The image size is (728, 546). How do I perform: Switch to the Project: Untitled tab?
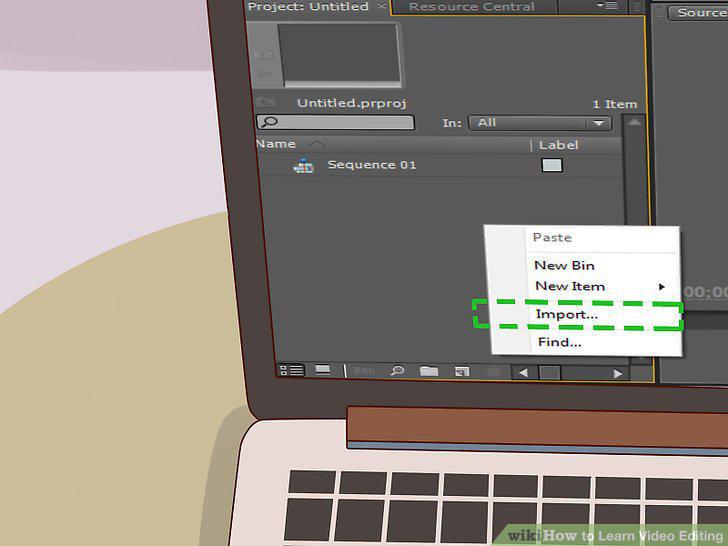(x=308, y=6)
